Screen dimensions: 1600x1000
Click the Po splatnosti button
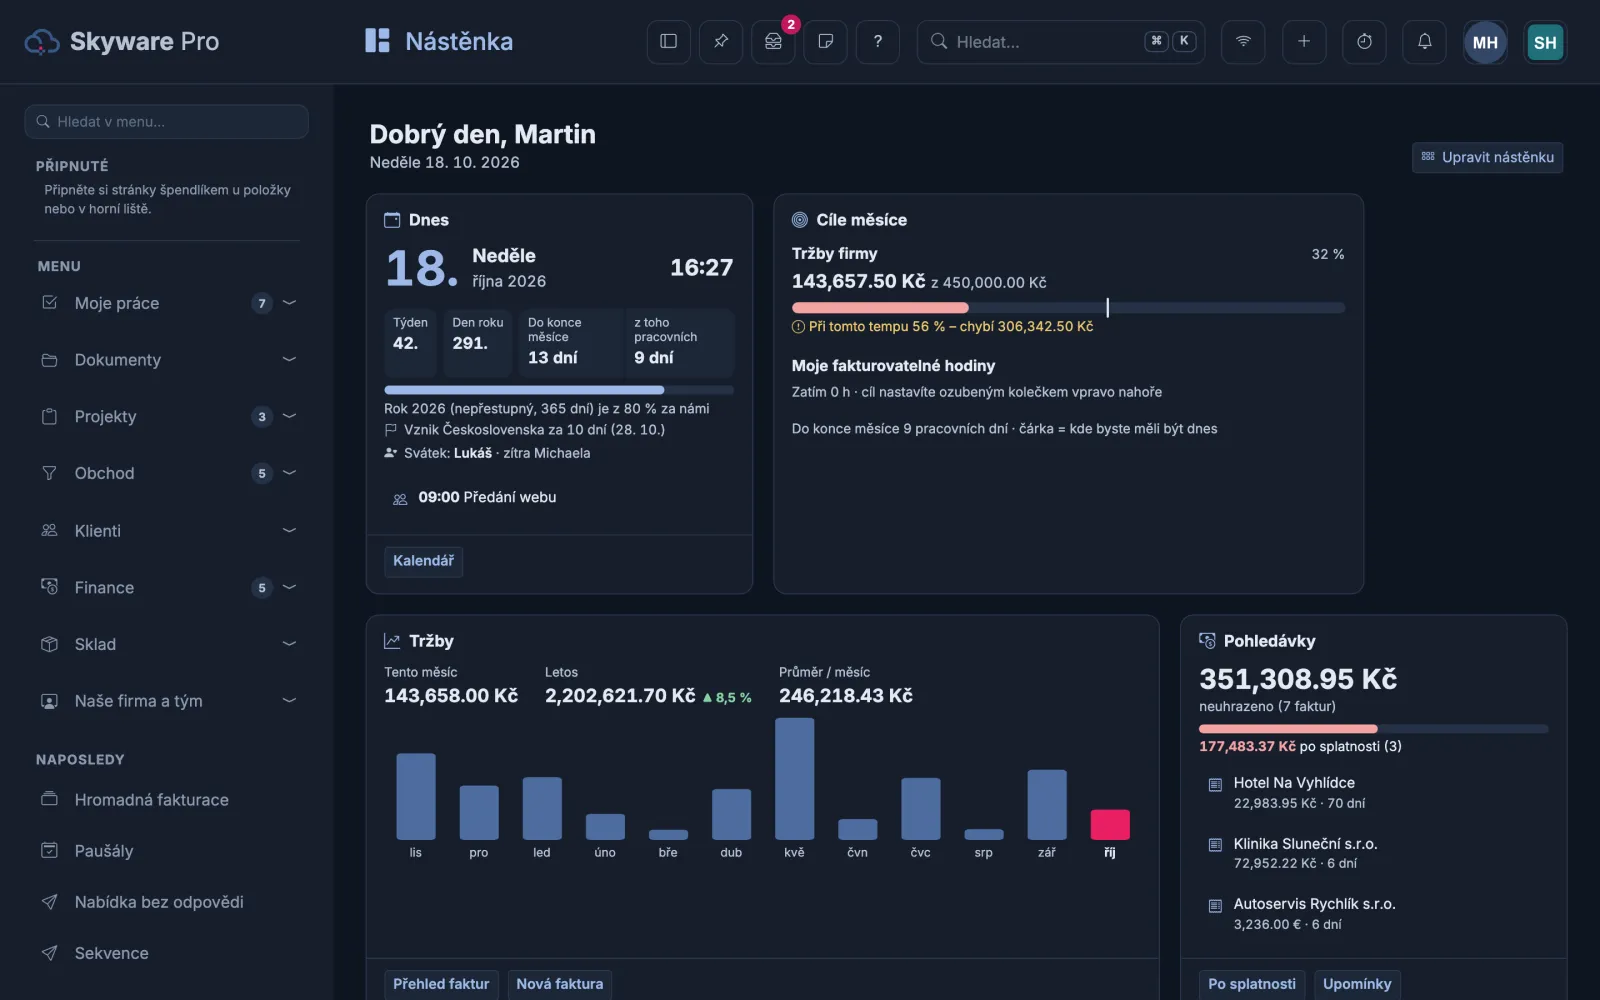pos(1252,984)
